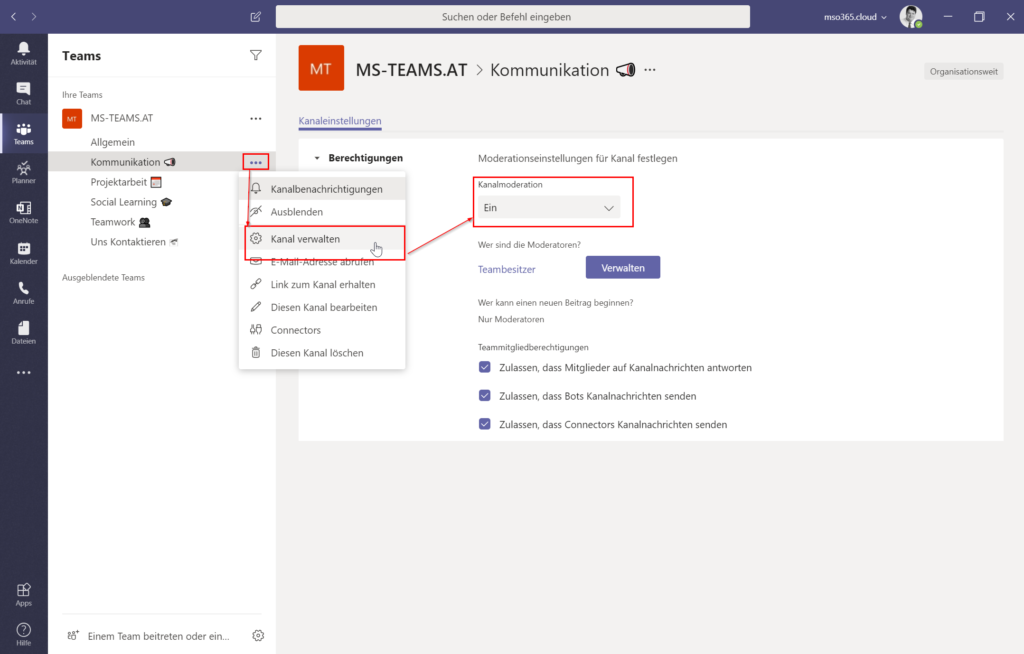Click the filter icon beside Teams heading
Viewport: 1024px width, 654px height.
pos(256,56)
